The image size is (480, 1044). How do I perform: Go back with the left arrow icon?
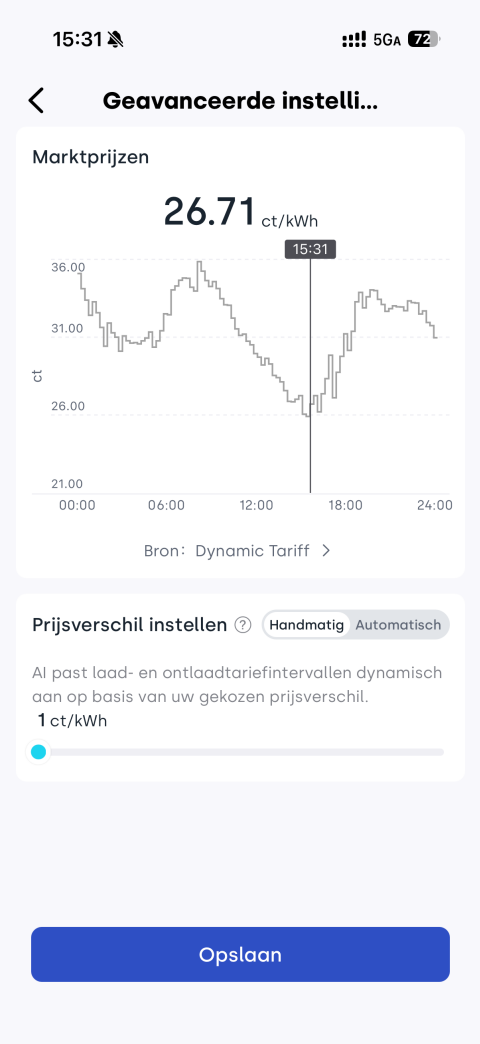(x=36, y=101)
